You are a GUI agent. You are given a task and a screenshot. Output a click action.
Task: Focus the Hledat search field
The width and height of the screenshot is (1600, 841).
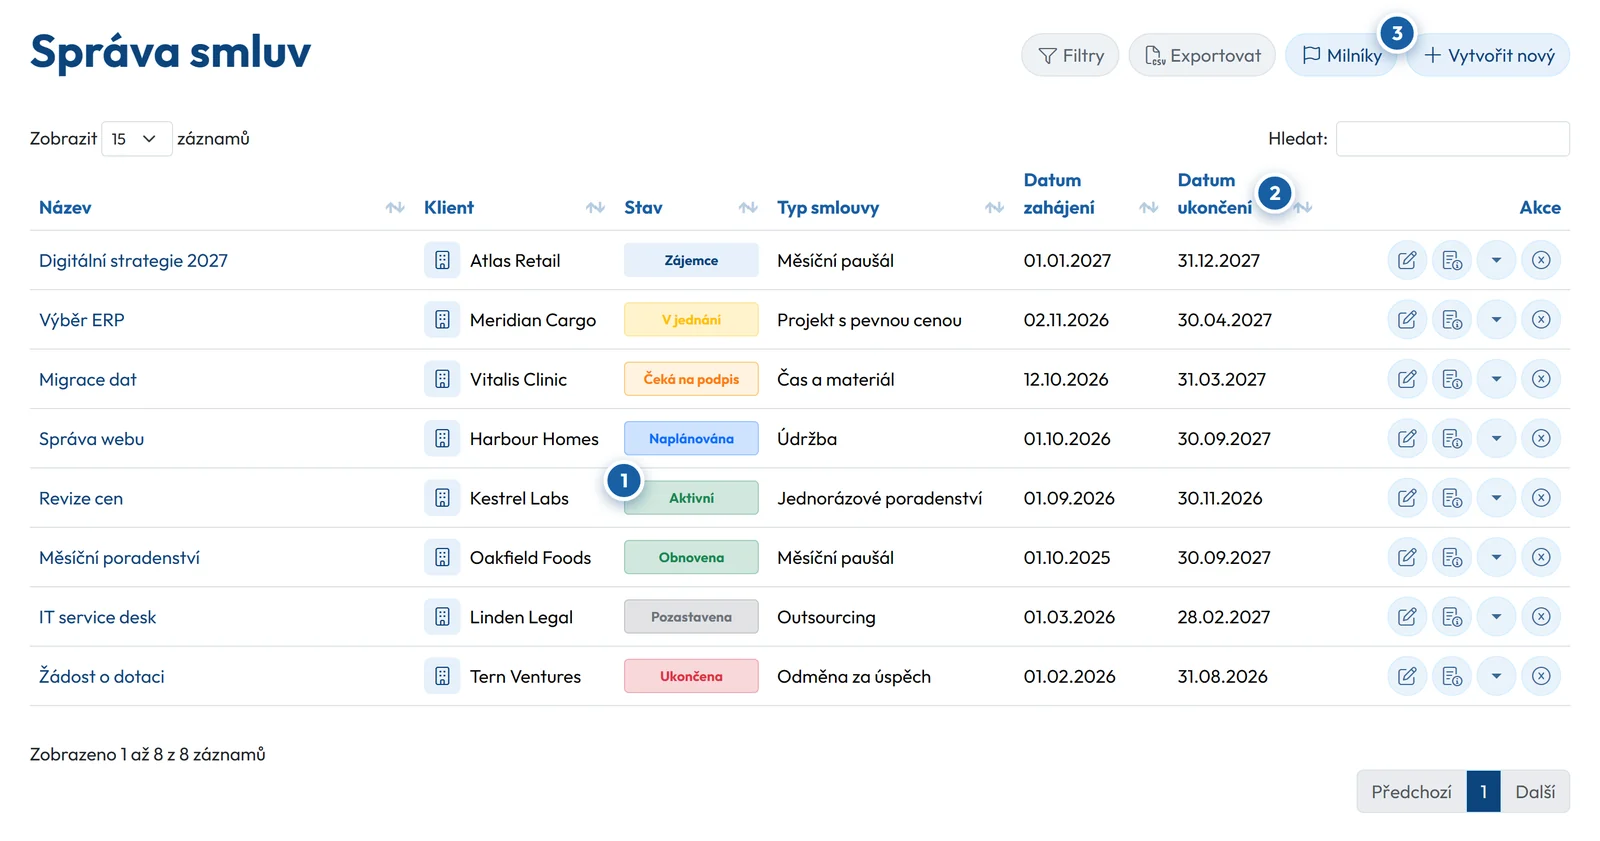point(1453,139)
